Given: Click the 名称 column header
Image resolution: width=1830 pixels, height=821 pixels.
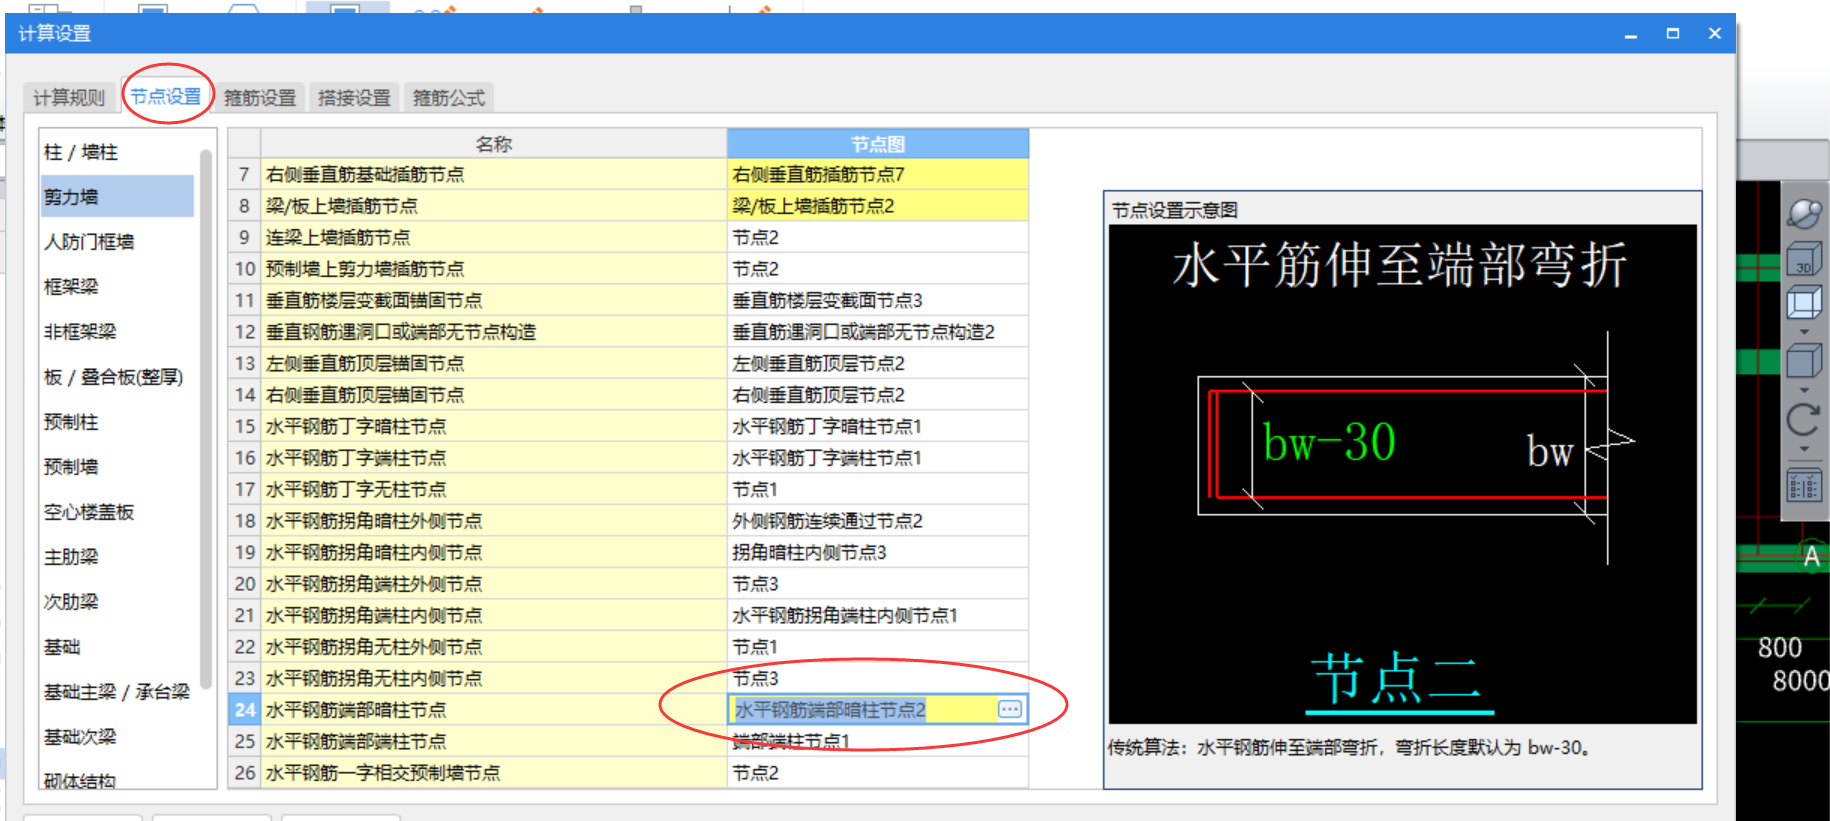Looking at the screenshot, I should tap(493, 144).
